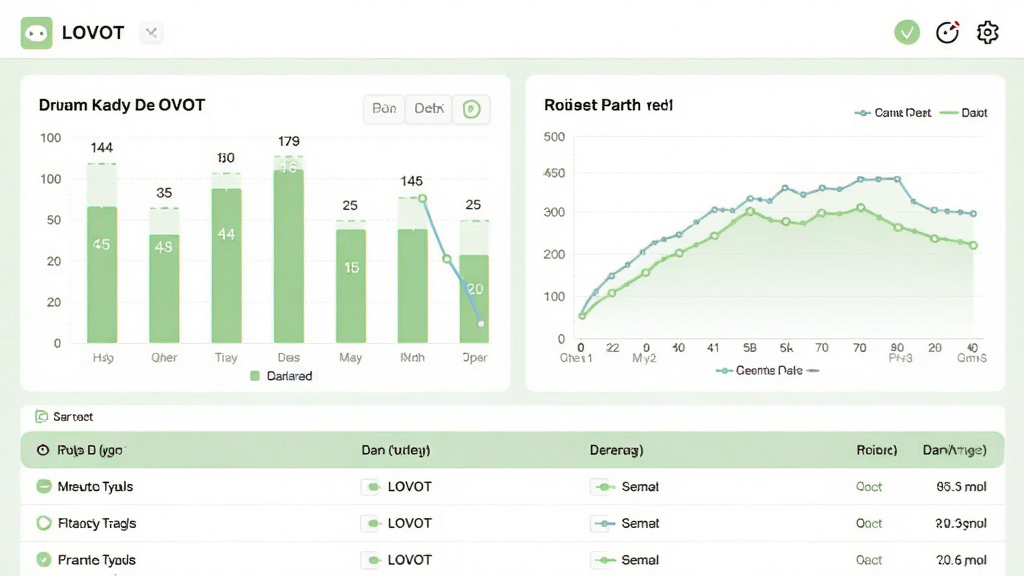Click the Semat line icon in the Prante Tyods row
1024x576 pixels.
click(x=604, y=560)
